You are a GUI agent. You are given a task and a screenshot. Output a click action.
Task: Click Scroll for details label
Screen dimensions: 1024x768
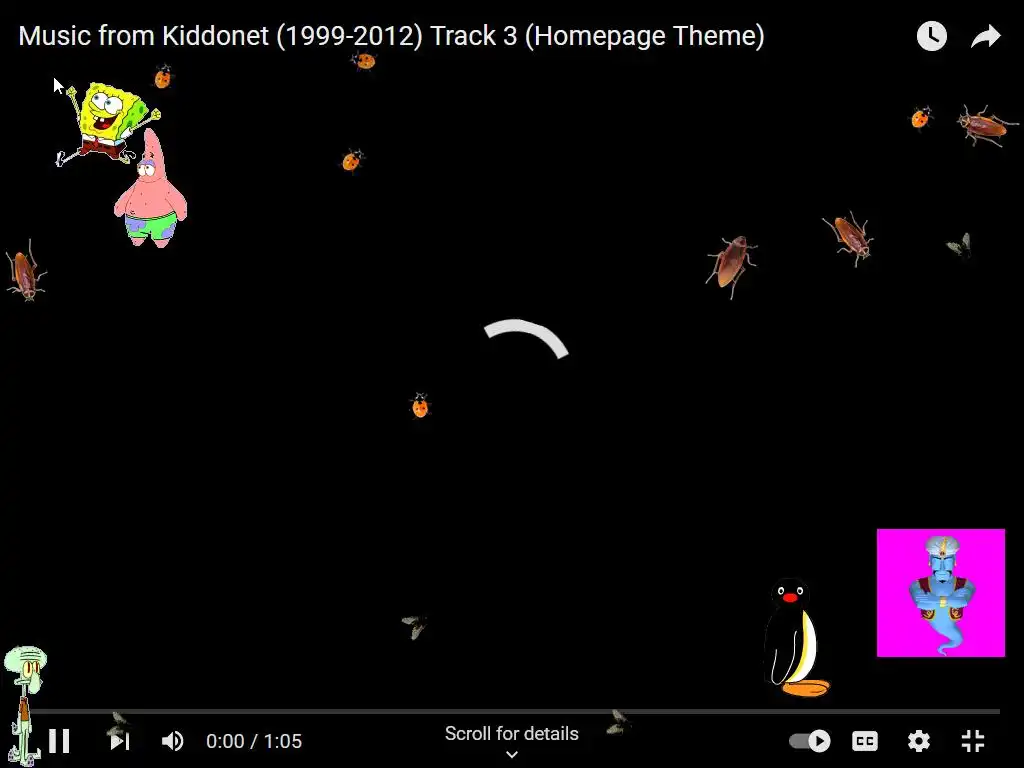pyautogui.click(x=512, y=733)
